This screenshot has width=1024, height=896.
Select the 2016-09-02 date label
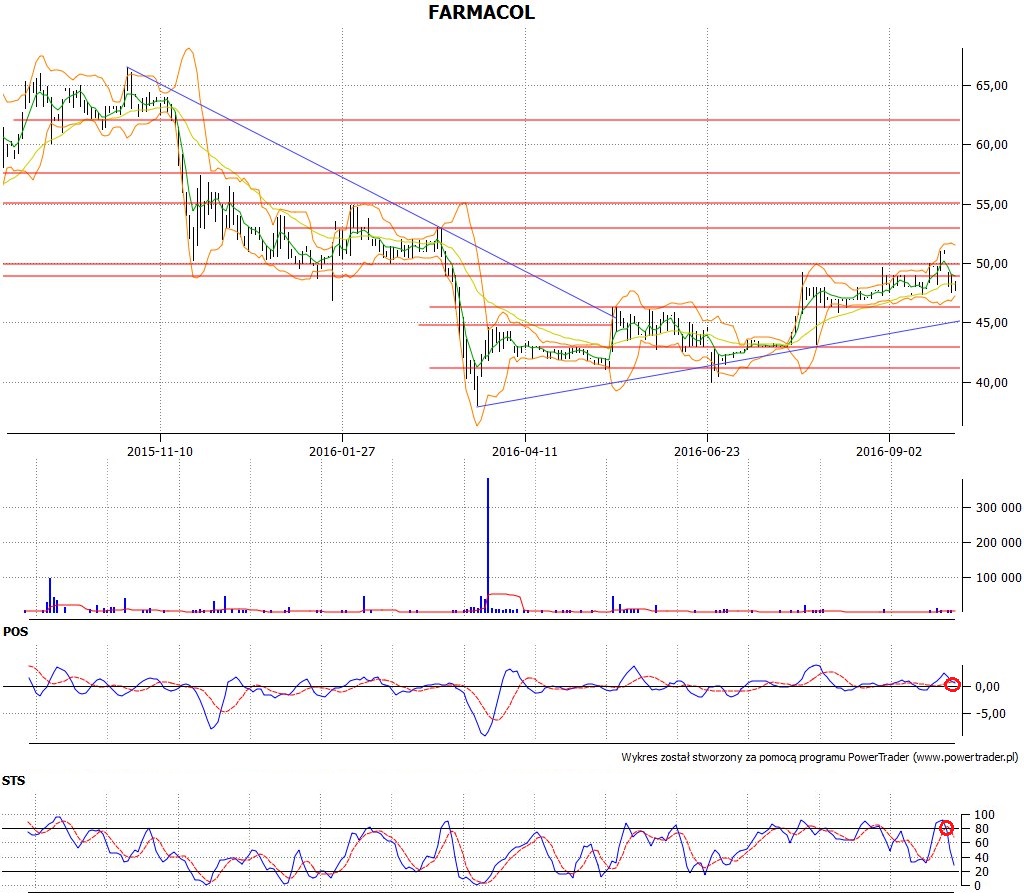point(889,451)
